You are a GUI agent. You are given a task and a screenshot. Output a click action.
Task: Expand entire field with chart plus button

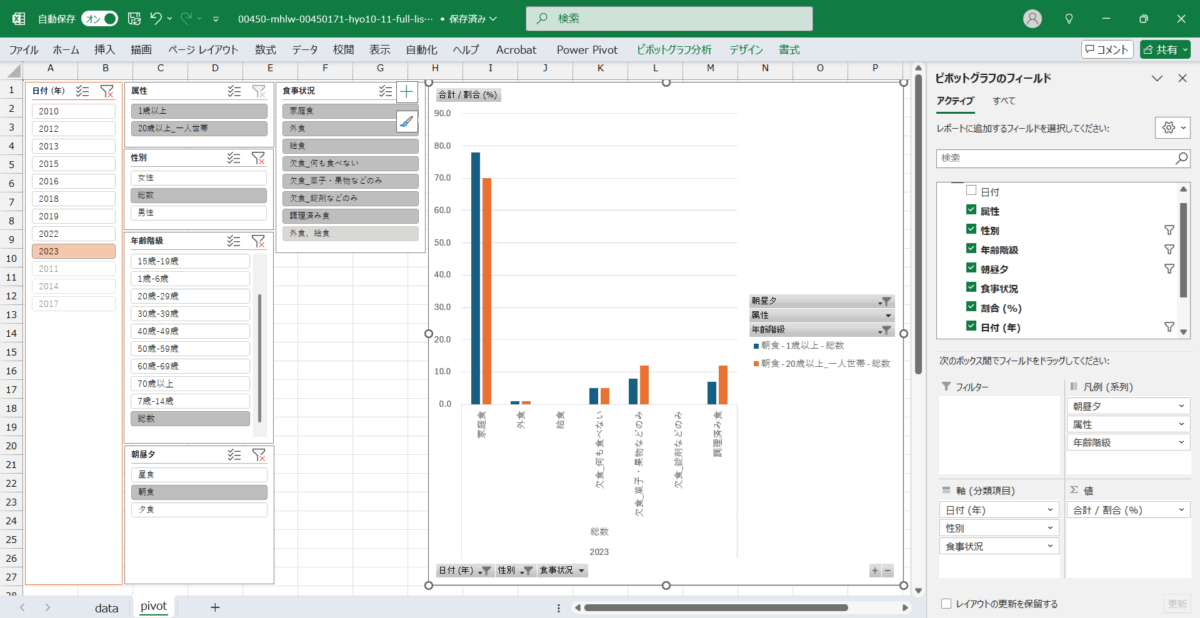click(x=875, y=571)
